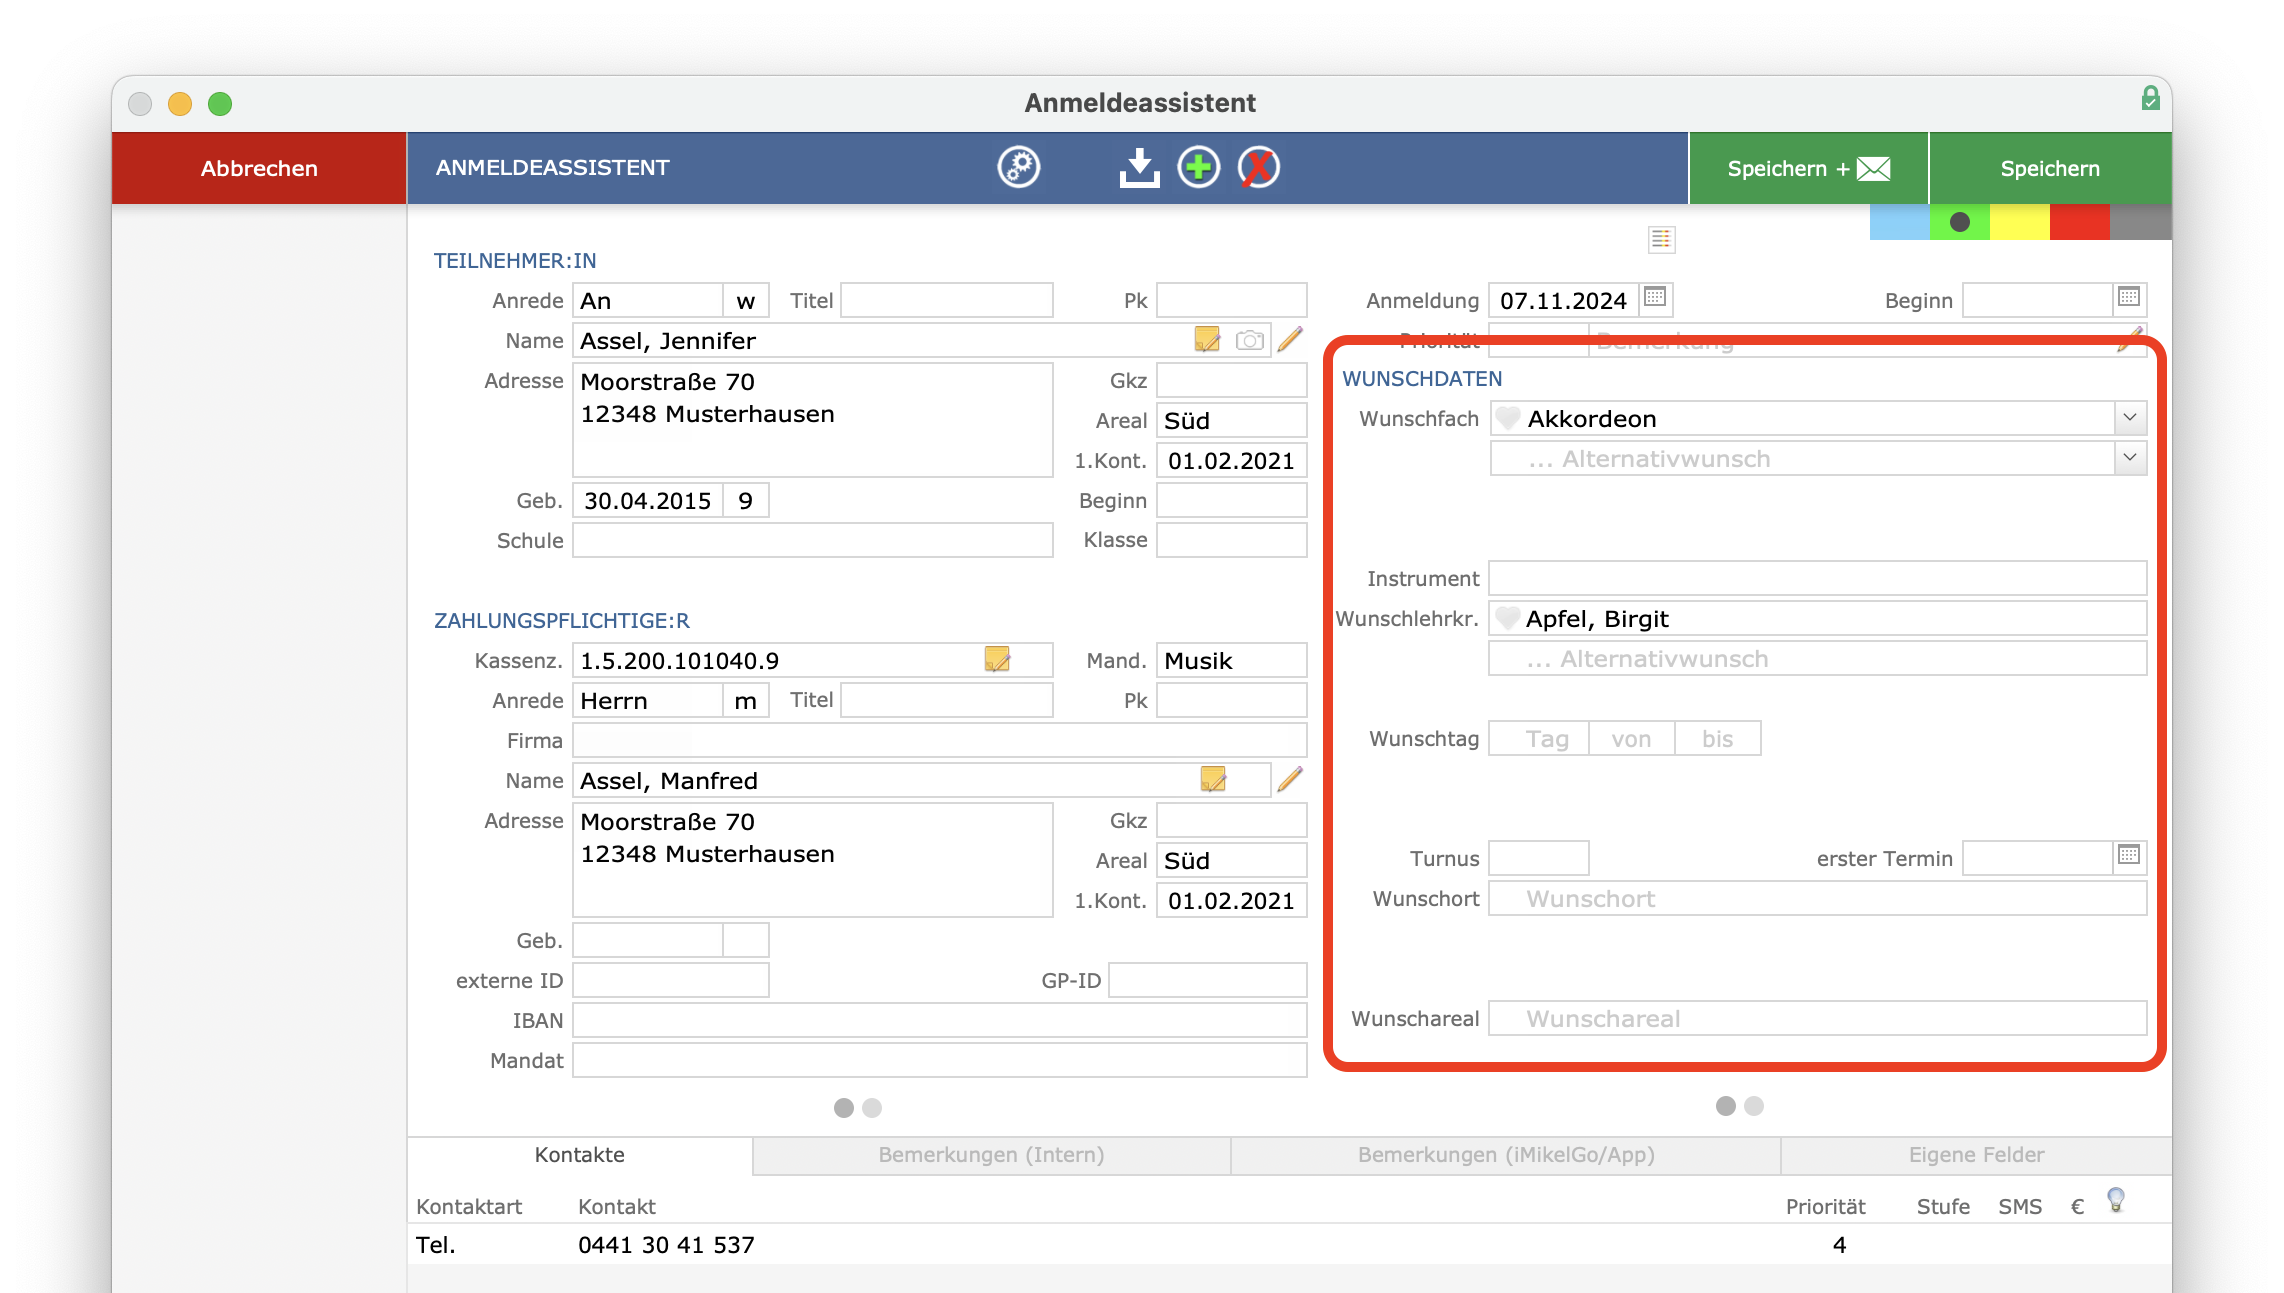Click the lock icon in title bar
The width and height of the screenshot is (2284, 1293).
point(2150,98)
